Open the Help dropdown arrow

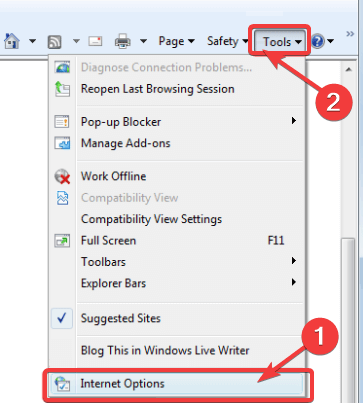(x=330, y=41)
